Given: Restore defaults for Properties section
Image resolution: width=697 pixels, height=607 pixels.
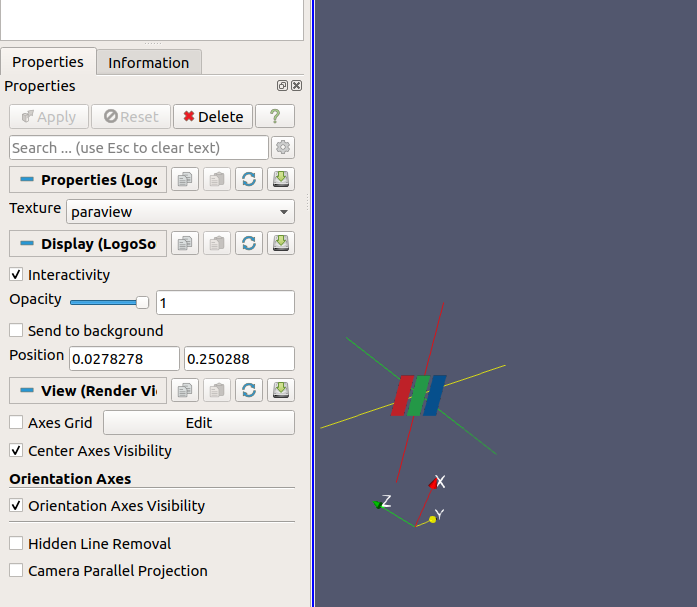Looking at the screenshot, I should point(249,179).
